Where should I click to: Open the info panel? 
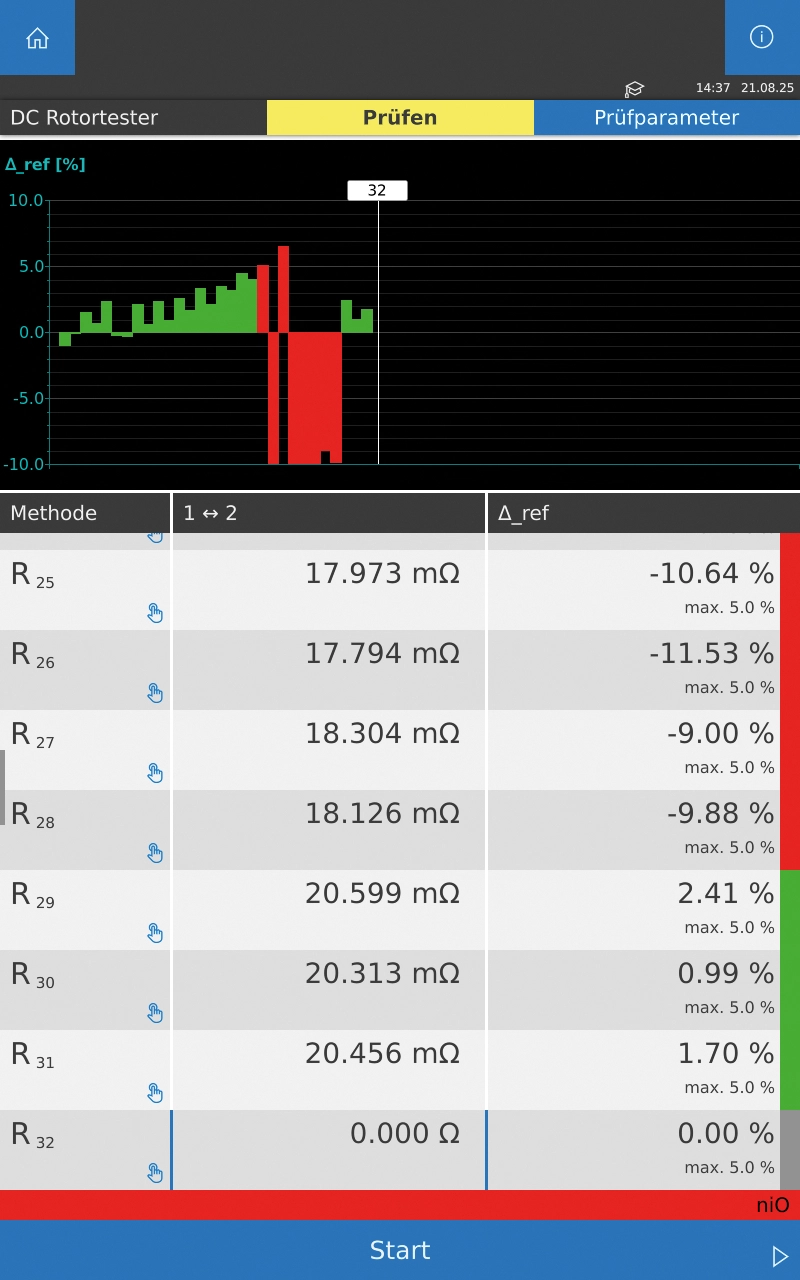coord(761,38)
